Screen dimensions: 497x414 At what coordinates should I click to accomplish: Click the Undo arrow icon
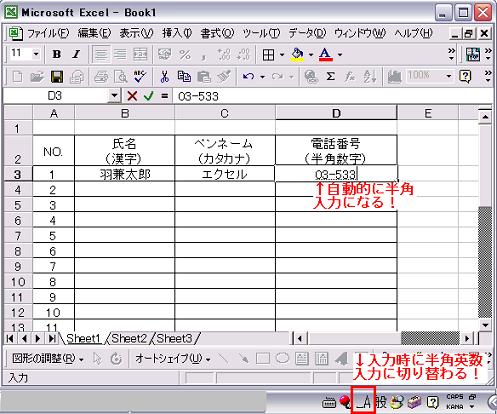click(248, 77)
